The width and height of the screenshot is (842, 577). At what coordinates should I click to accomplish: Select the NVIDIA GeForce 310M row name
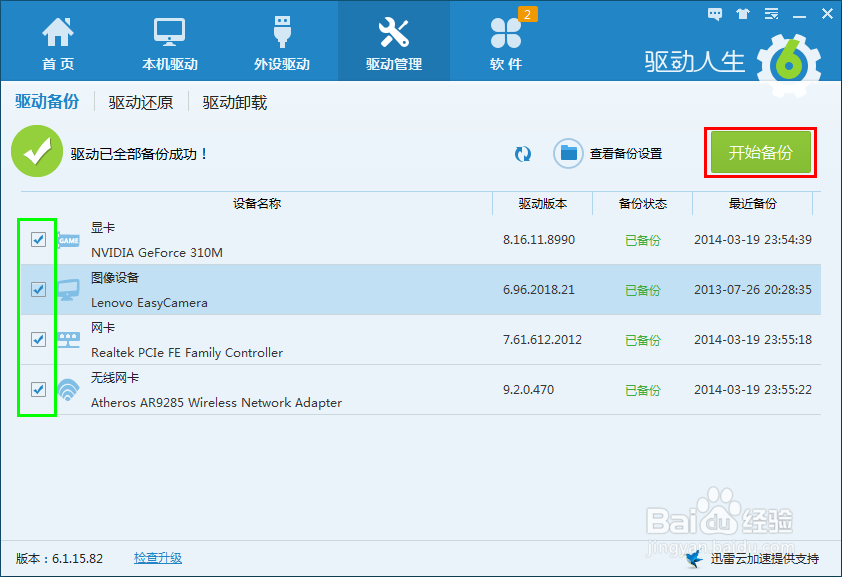pos(157,252)
